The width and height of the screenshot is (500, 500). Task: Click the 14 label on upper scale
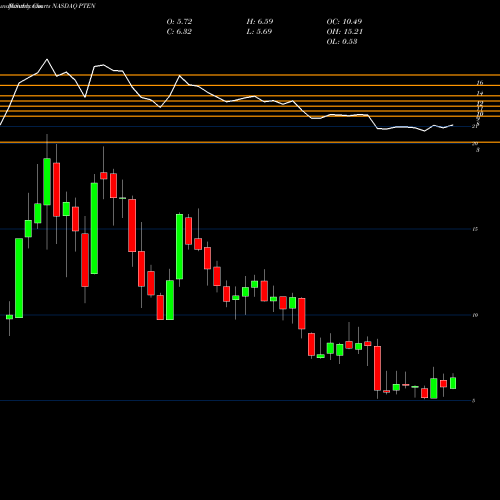(x=480, y=93)
